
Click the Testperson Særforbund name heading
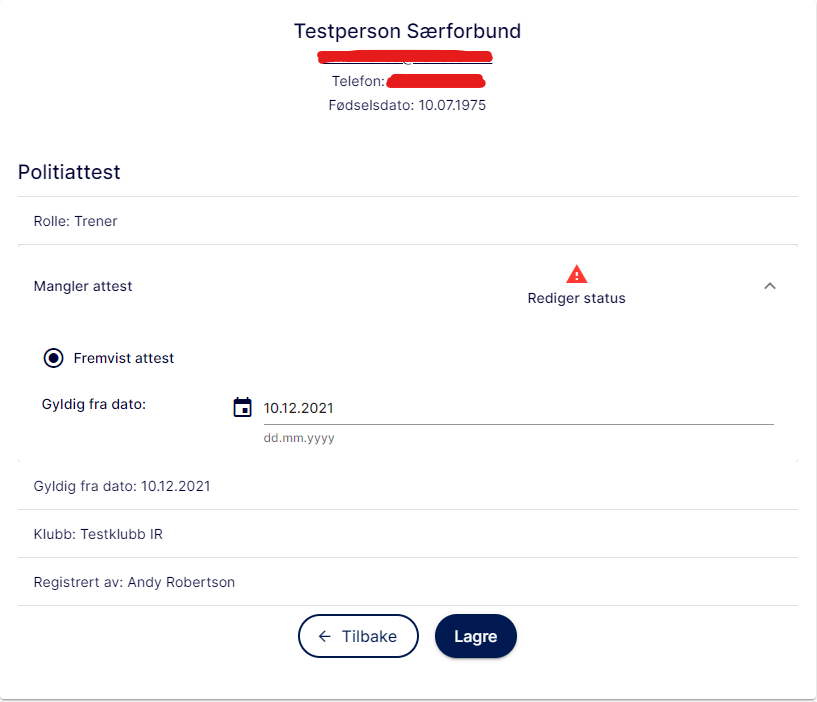click(407, 31)
